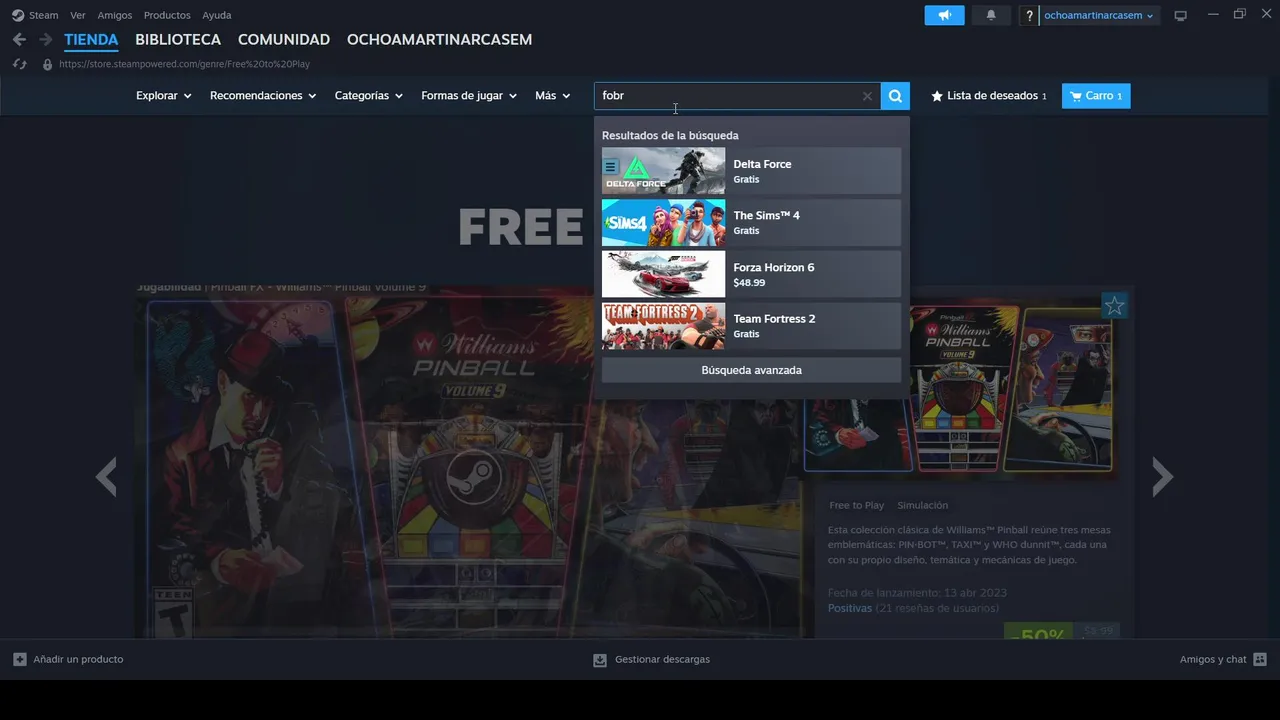Viewport: 1280px width, 720px height.
Task: Select the Team Fortress 2 search result
Action: click(x=751, y=326)
